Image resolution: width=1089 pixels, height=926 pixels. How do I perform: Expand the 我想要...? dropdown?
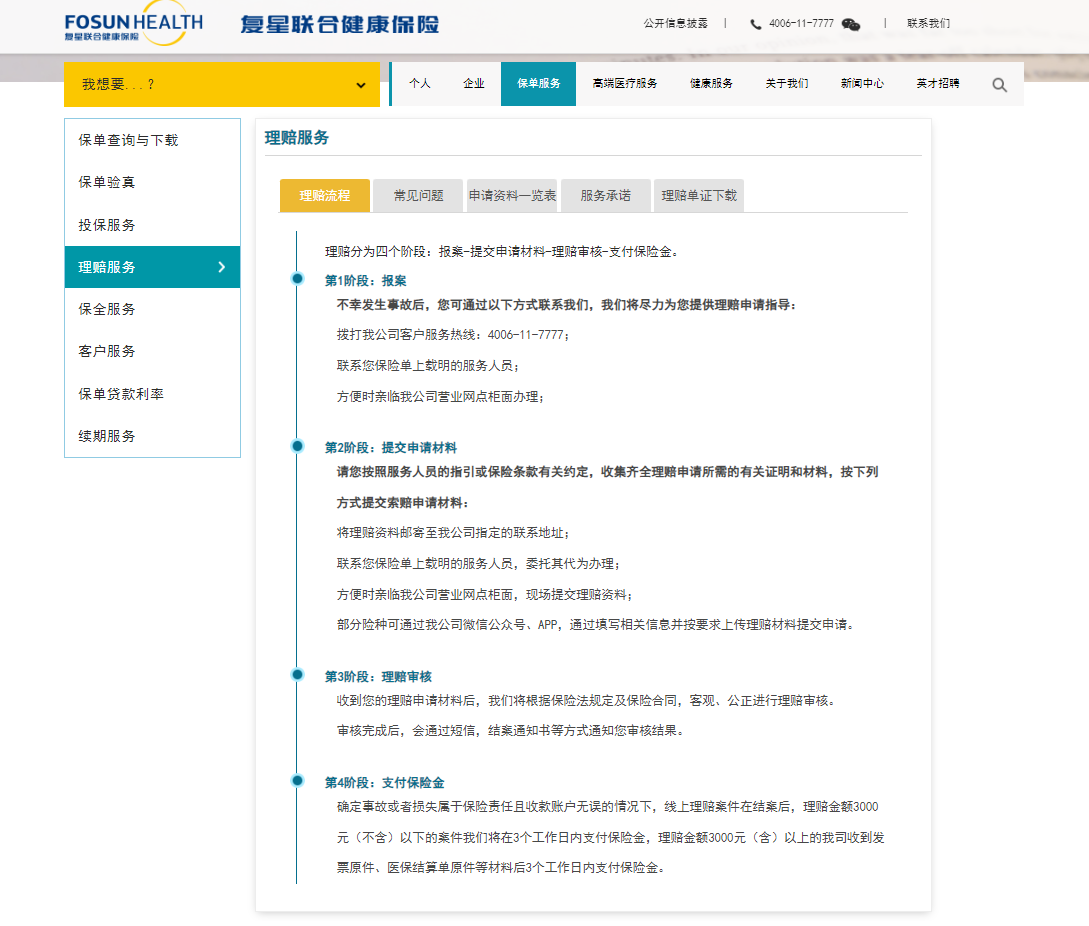point(222,85)
